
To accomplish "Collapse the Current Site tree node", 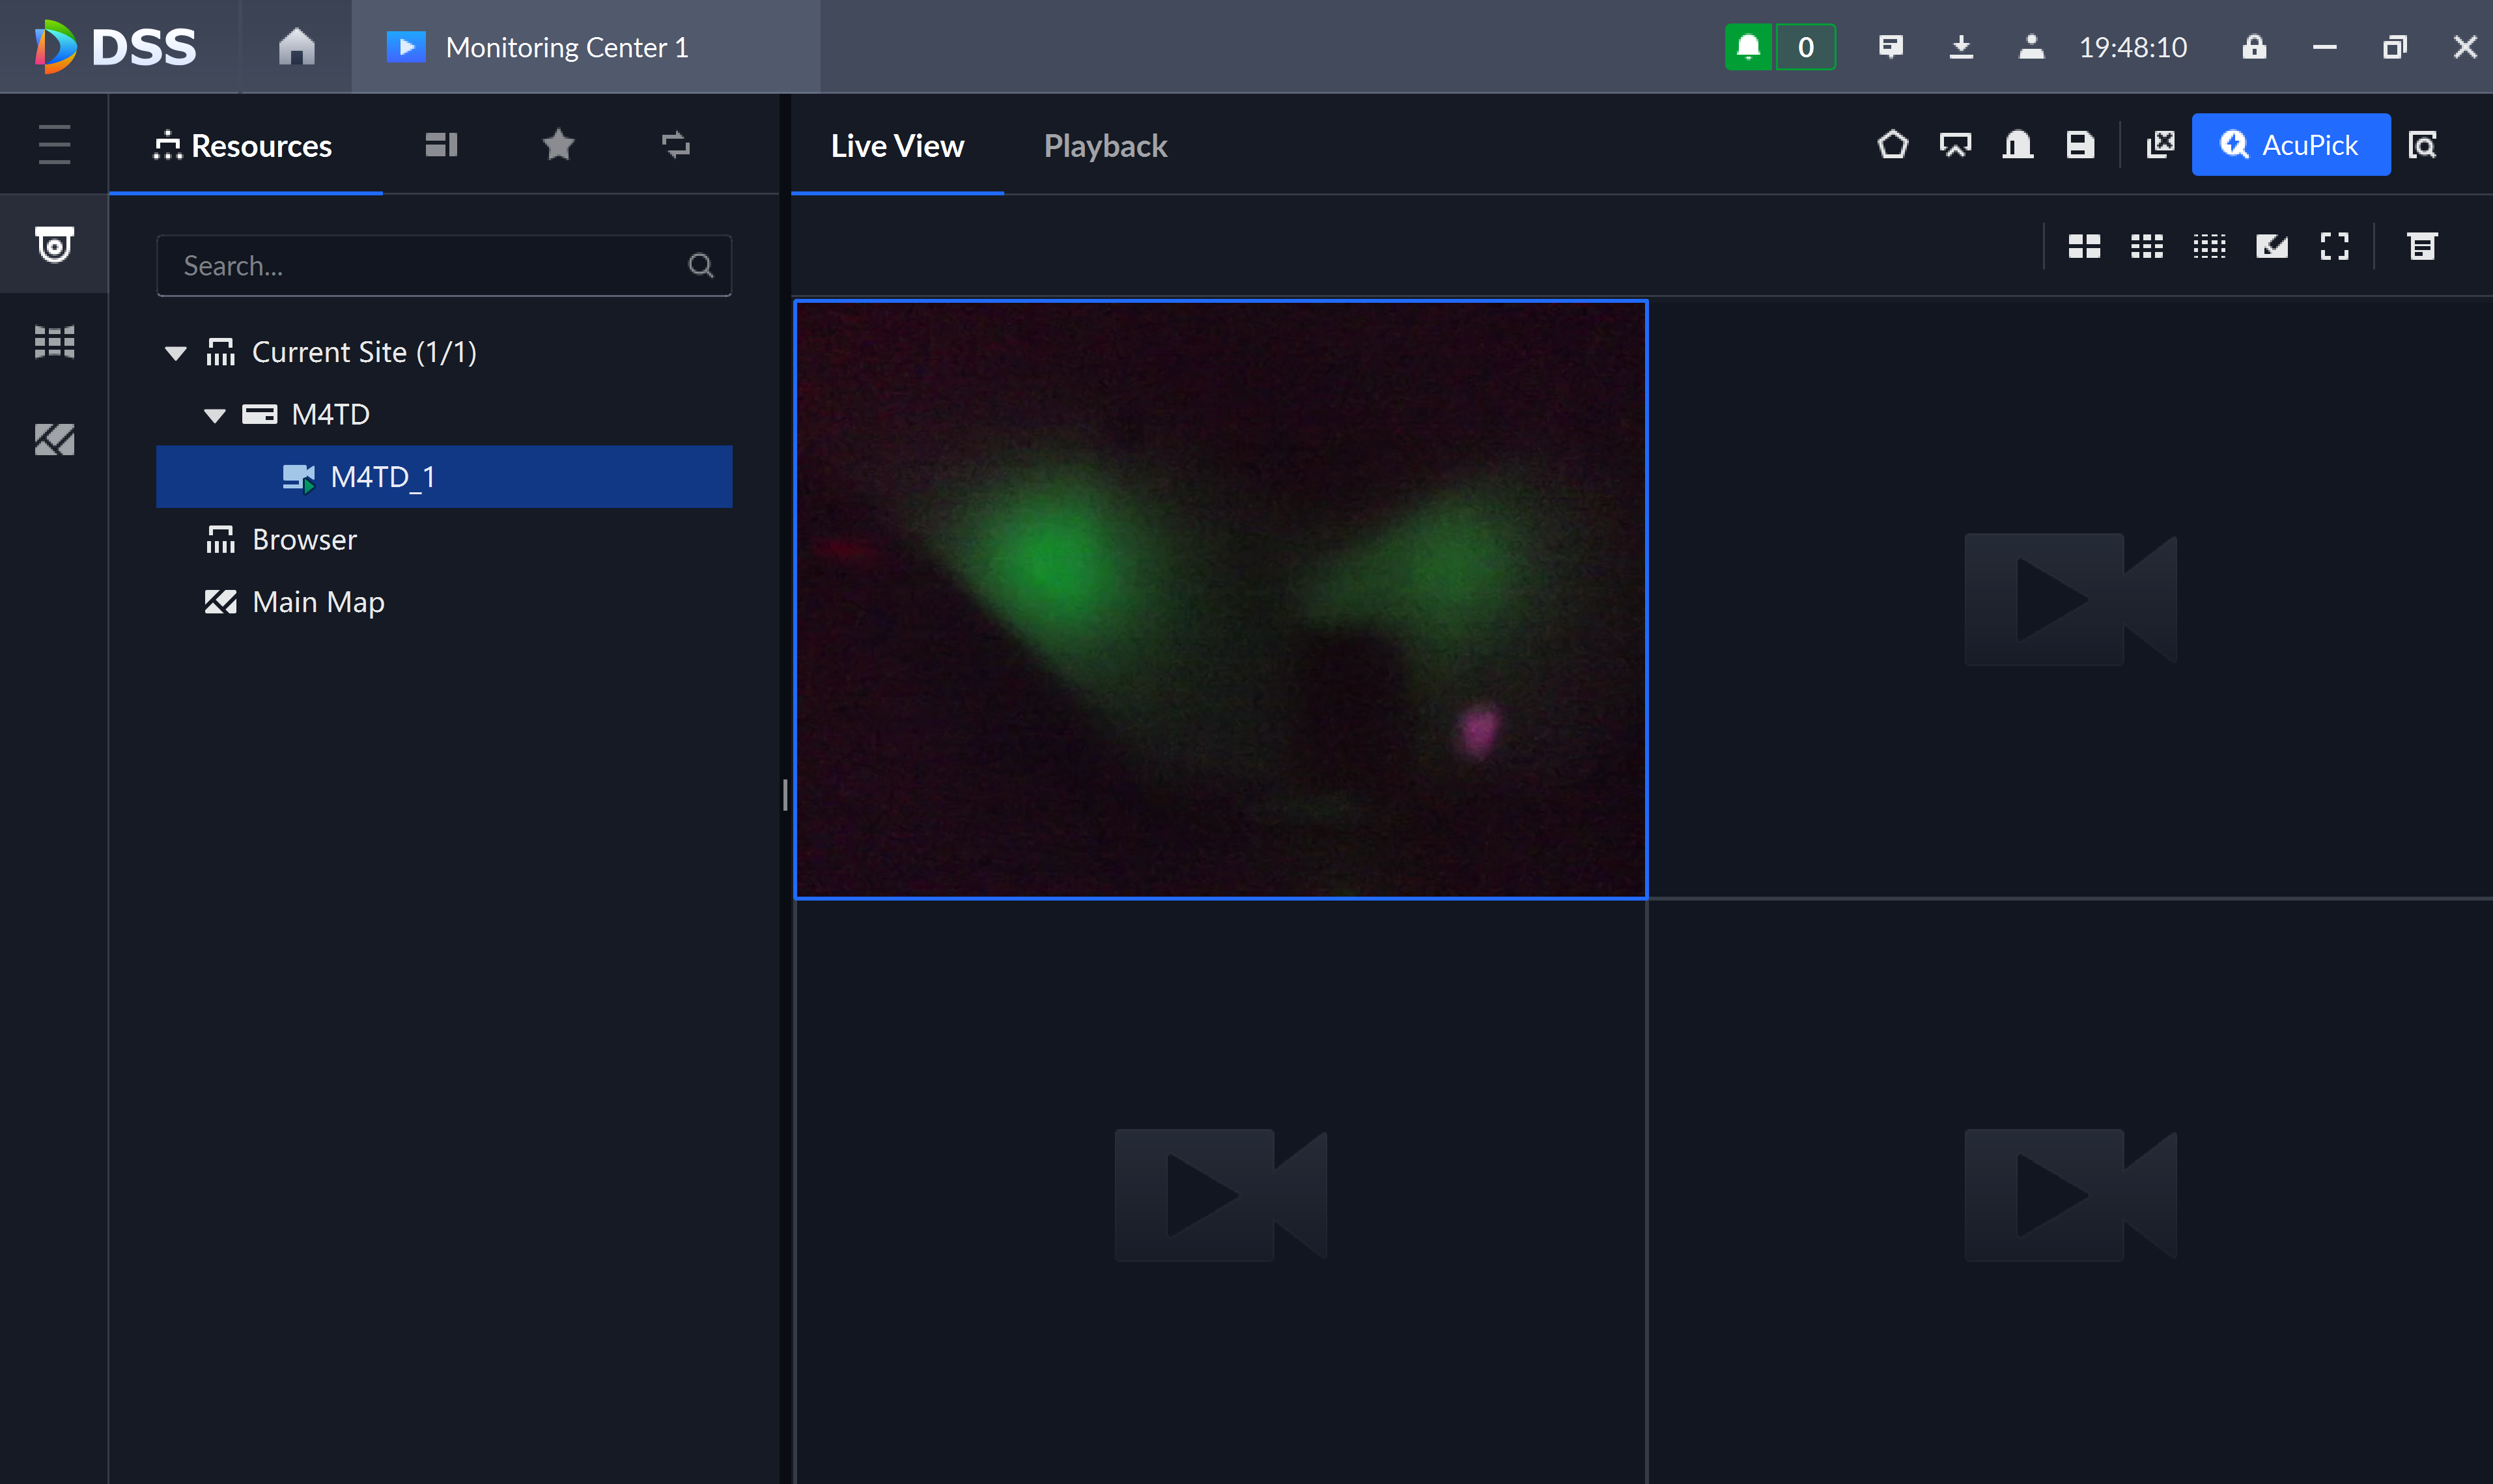I will pos(176,353).
